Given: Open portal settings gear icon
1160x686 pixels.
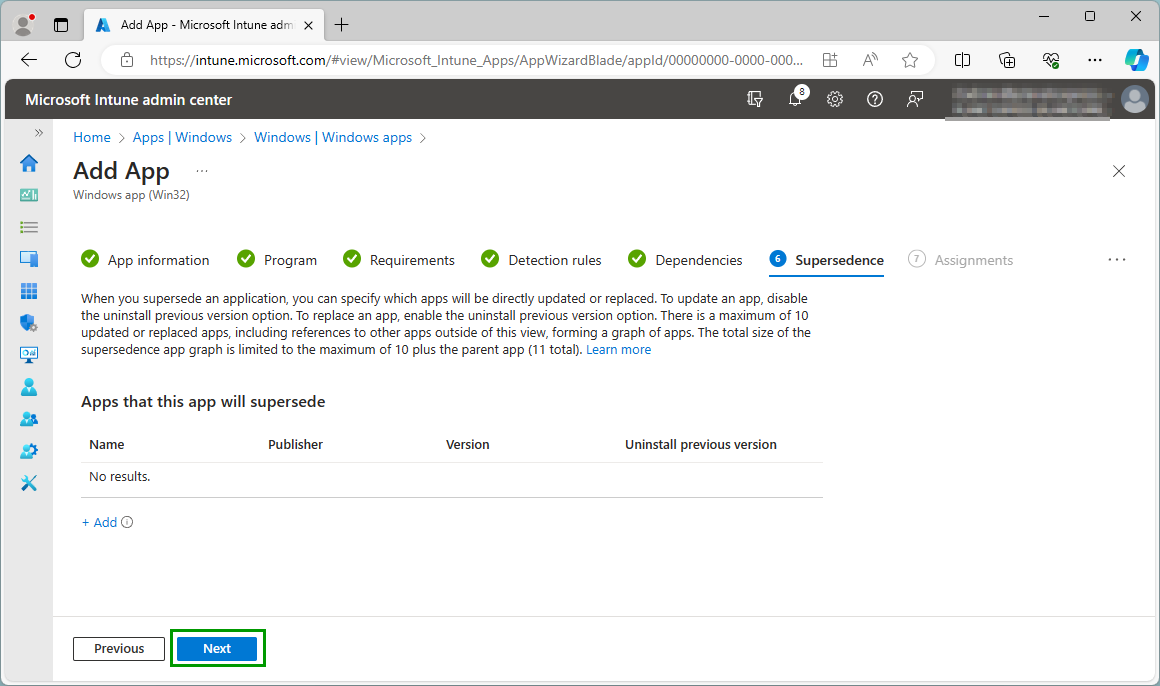Looking at the screenshot, I should pyautogui.click(x=835, y=99).
